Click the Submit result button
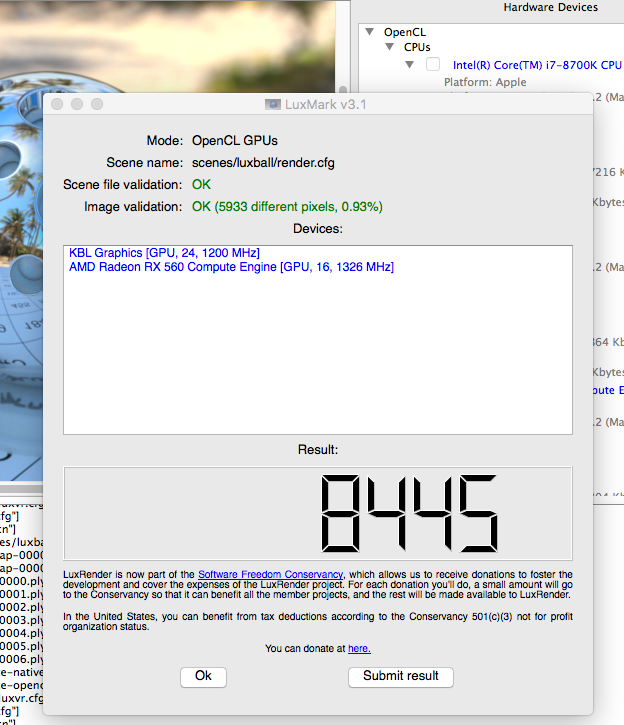This screenshot has height=725, width=624. (x=401, y=677)
